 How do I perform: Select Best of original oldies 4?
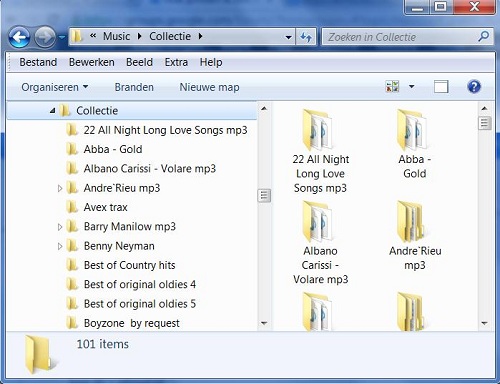coord(140,285)
